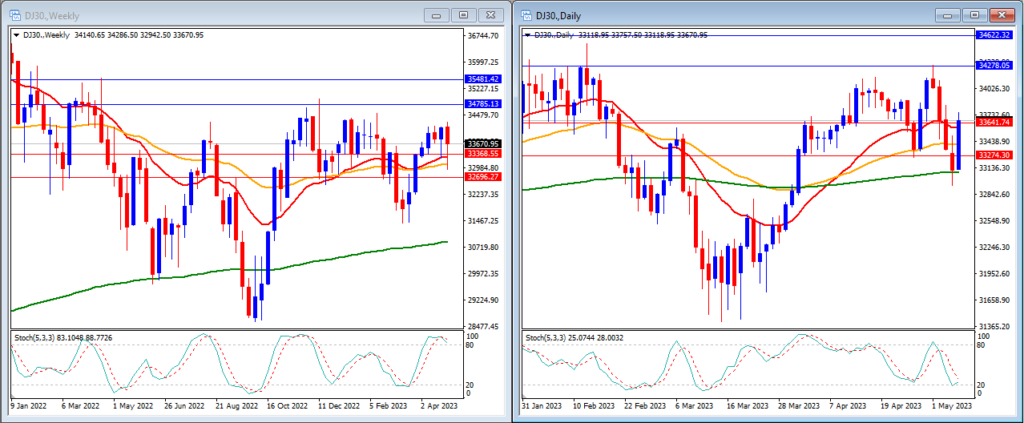This screenshot has height=423, width=1024.
Task: Click the 31952.60 price axis value on the Daily chart
Action: pos(994,274)
